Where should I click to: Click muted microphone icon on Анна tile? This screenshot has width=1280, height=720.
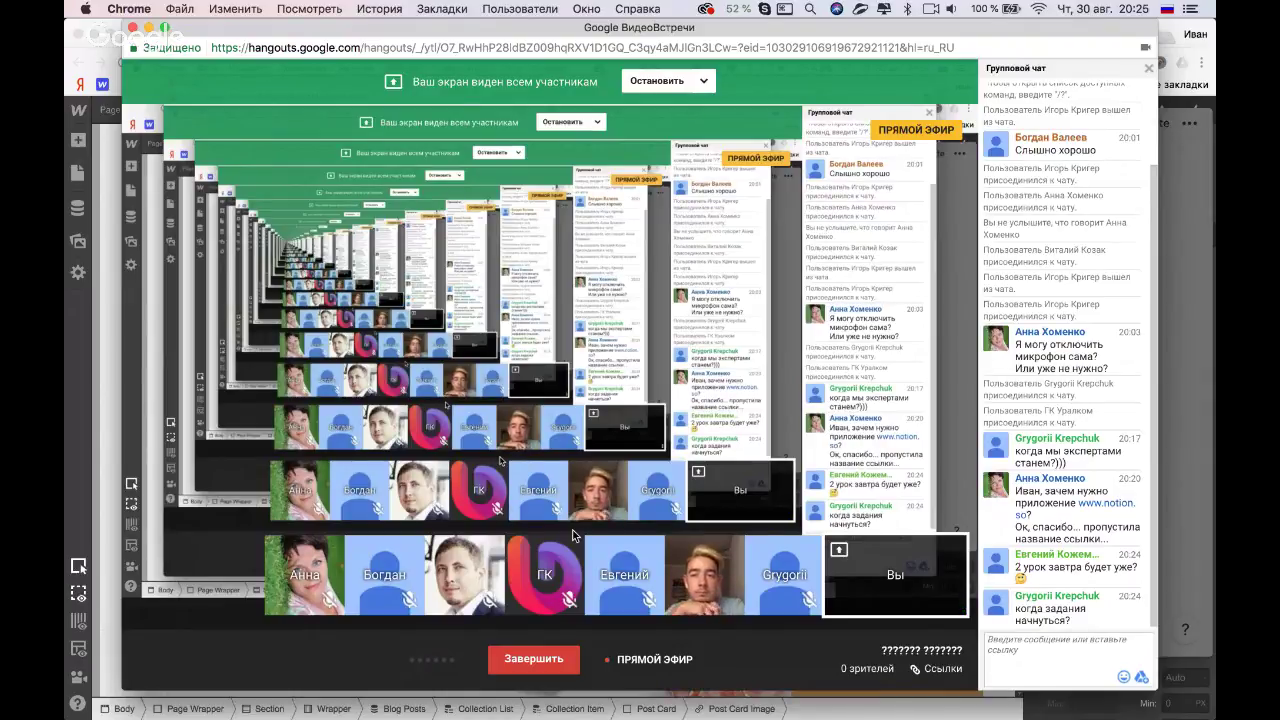pyautogui.click(x=329, y=599)
